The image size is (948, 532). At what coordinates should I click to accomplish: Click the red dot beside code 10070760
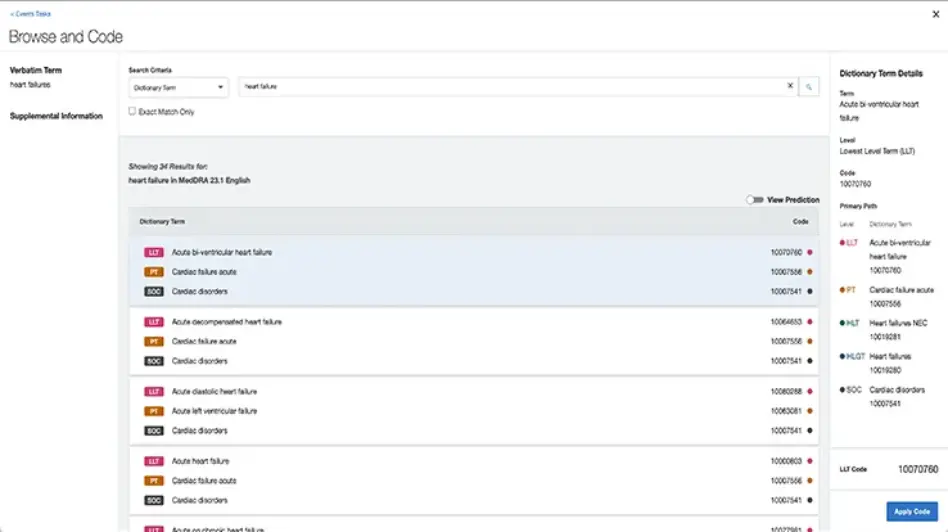tap(810, 252)
